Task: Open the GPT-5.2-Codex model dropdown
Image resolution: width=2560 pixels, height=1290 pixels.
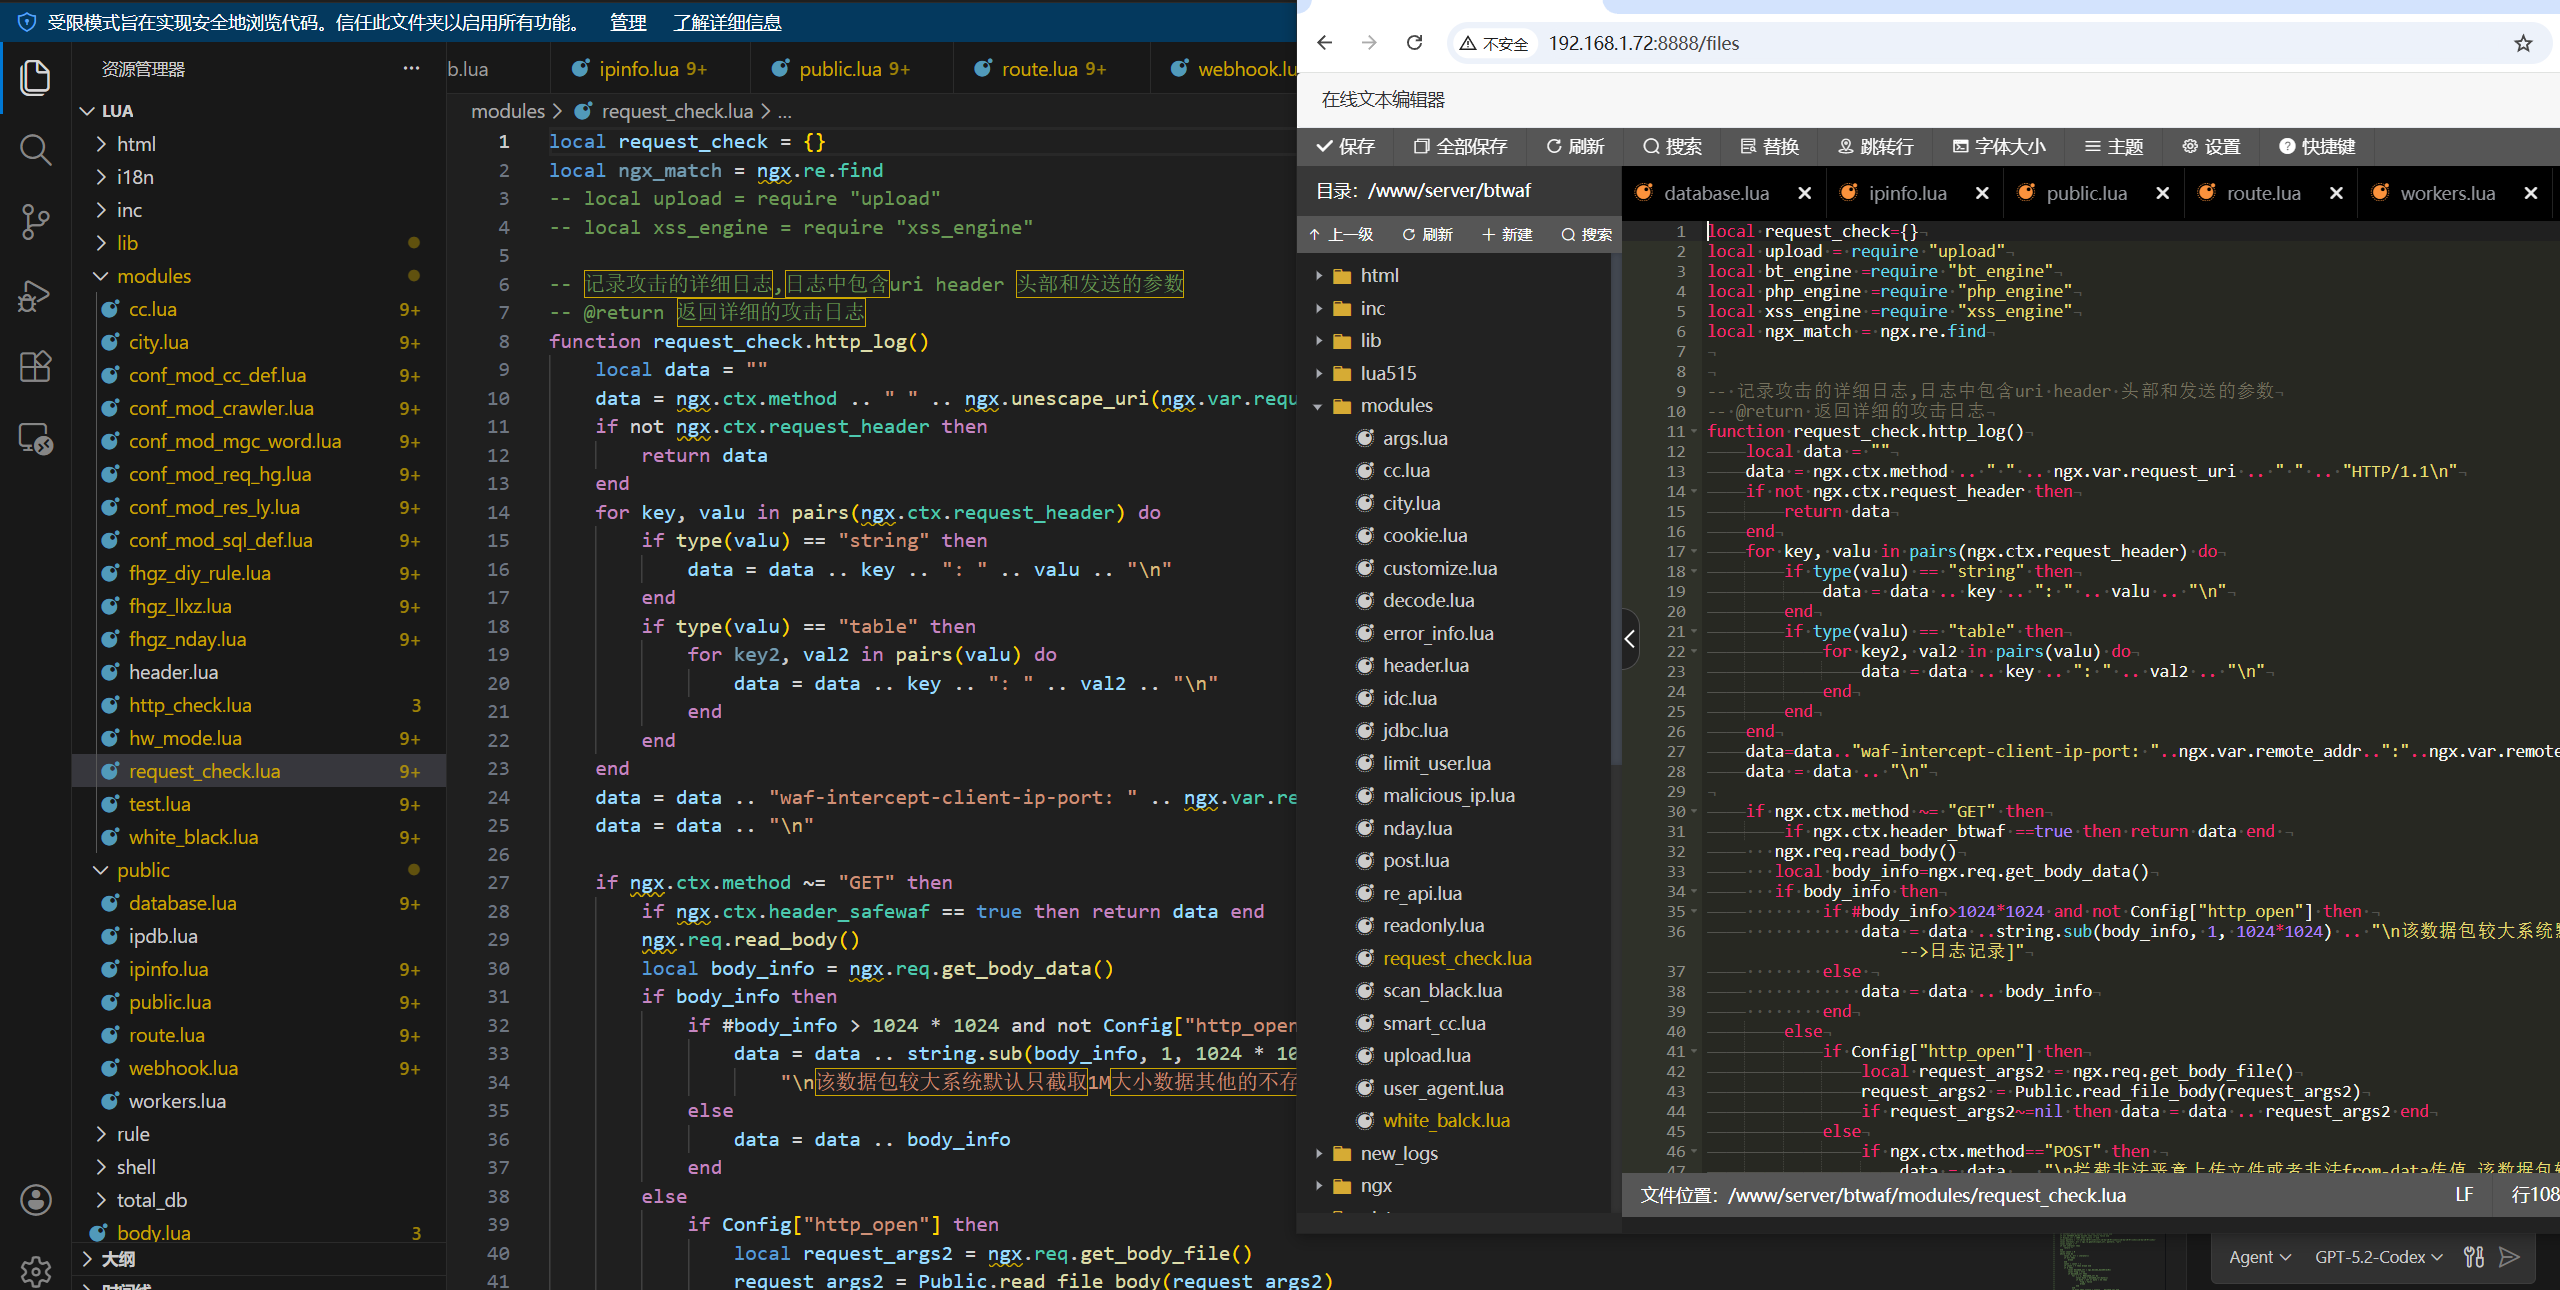Action: pyautogui.click(x=2377, y=1257)
